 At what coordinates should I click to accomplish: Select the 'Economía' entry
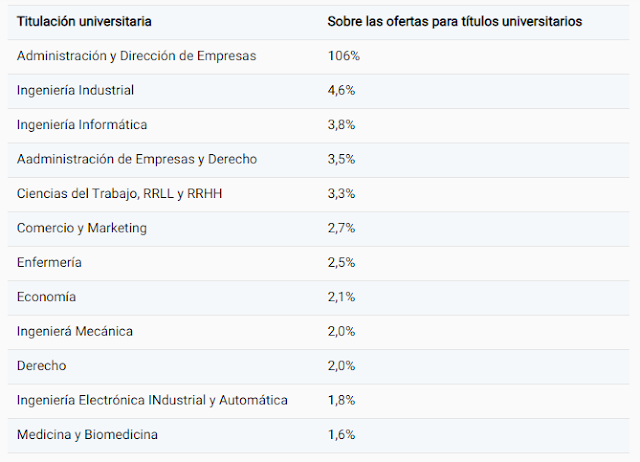point(46,297)
